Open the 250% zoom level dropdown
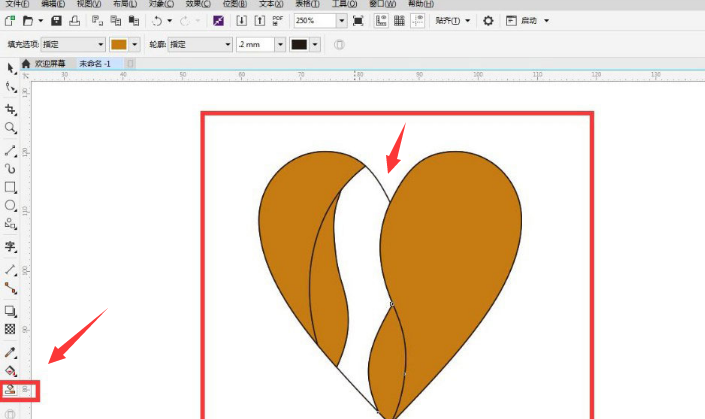 [x=342, y=20]
